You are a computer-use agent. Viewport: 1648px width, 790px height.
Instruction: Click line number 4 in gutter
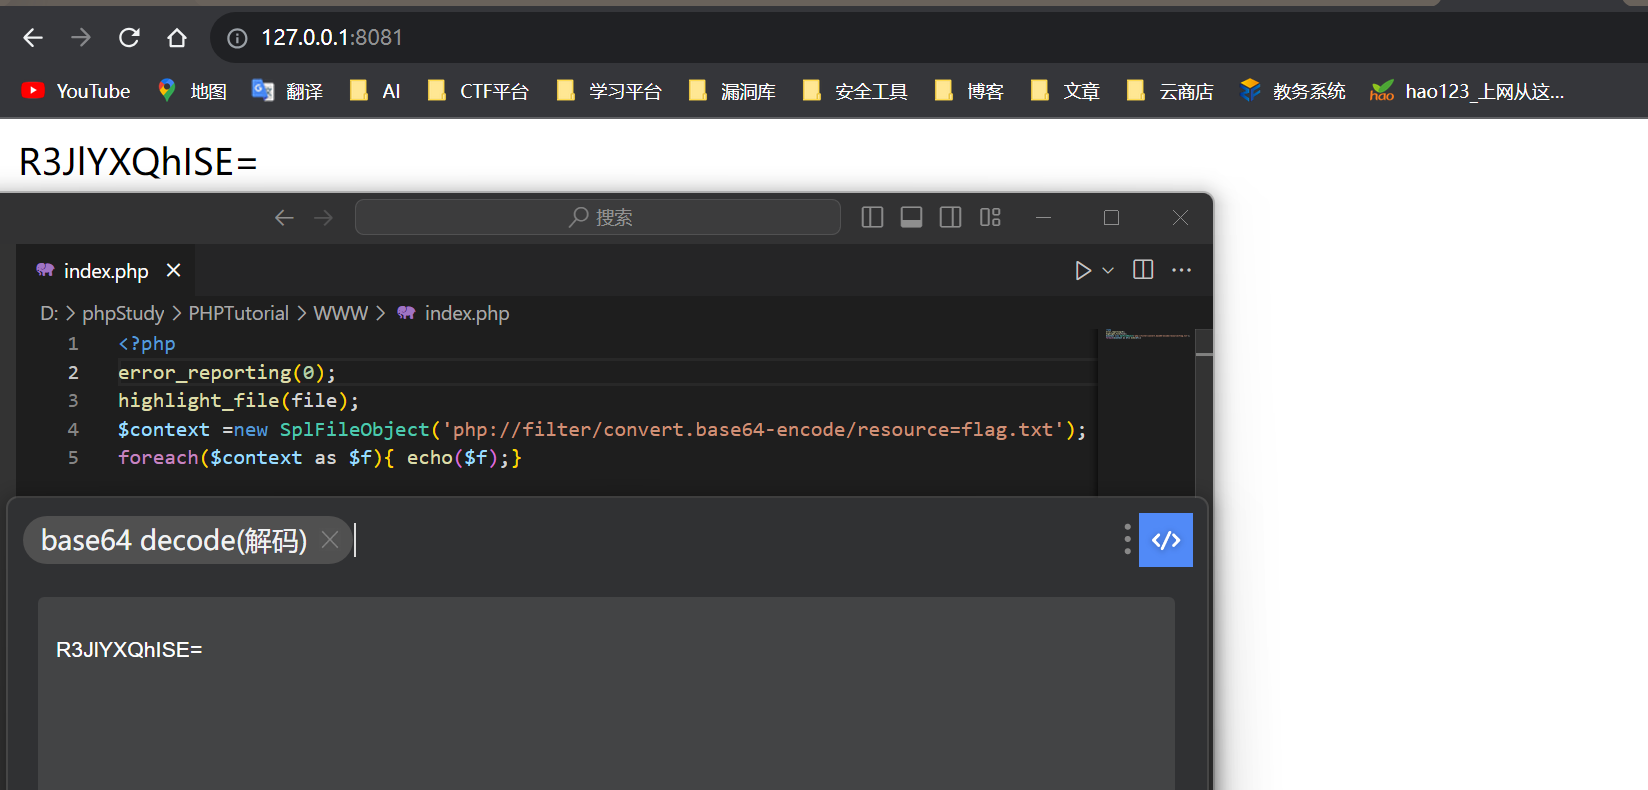(x=73, y=429)
